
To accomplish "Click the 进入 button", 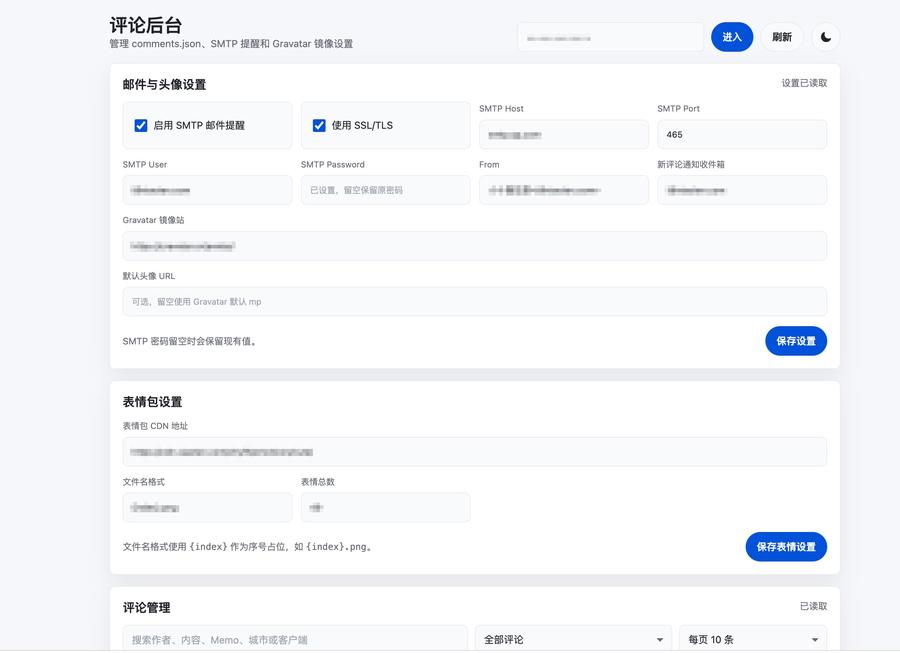I will pyautogui.click(x=732, y=37).
